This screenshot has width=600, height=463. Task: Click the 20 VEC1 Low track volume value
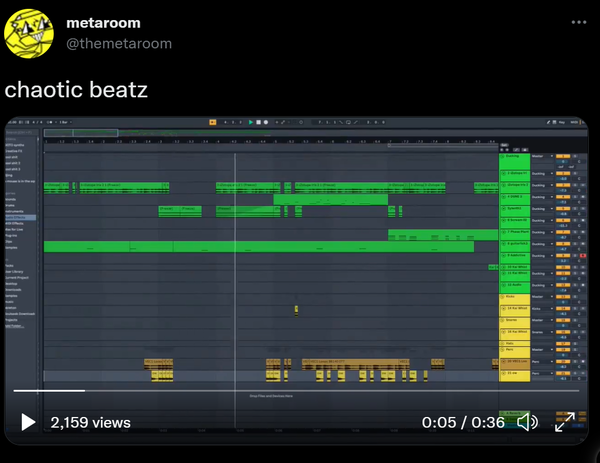click(563, 367)
